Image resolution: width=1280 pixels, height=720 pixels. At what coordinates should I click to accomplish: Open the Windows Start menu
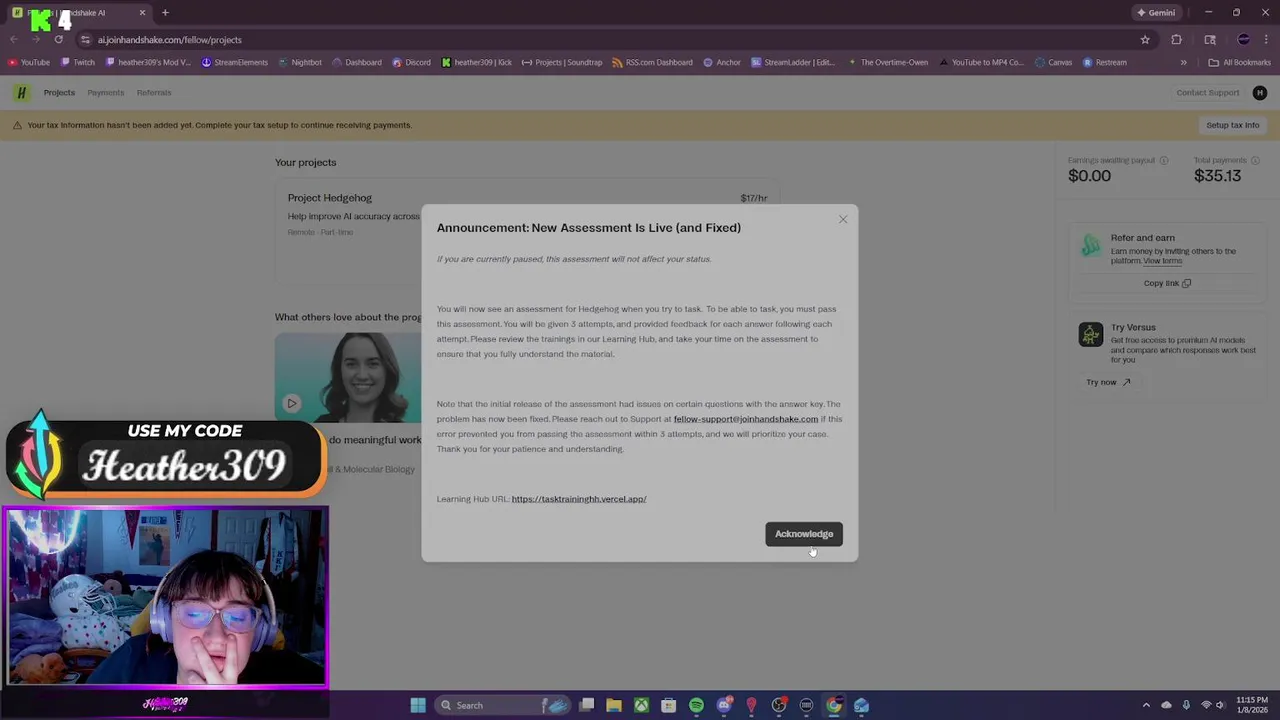pos(418,705)
